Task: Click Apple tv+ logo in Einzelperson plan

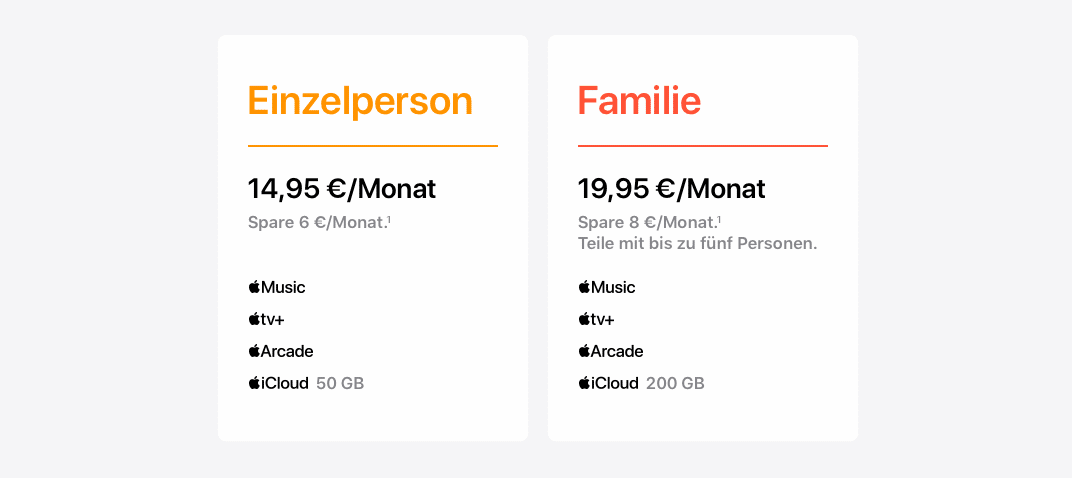Action: coord(267,319)
